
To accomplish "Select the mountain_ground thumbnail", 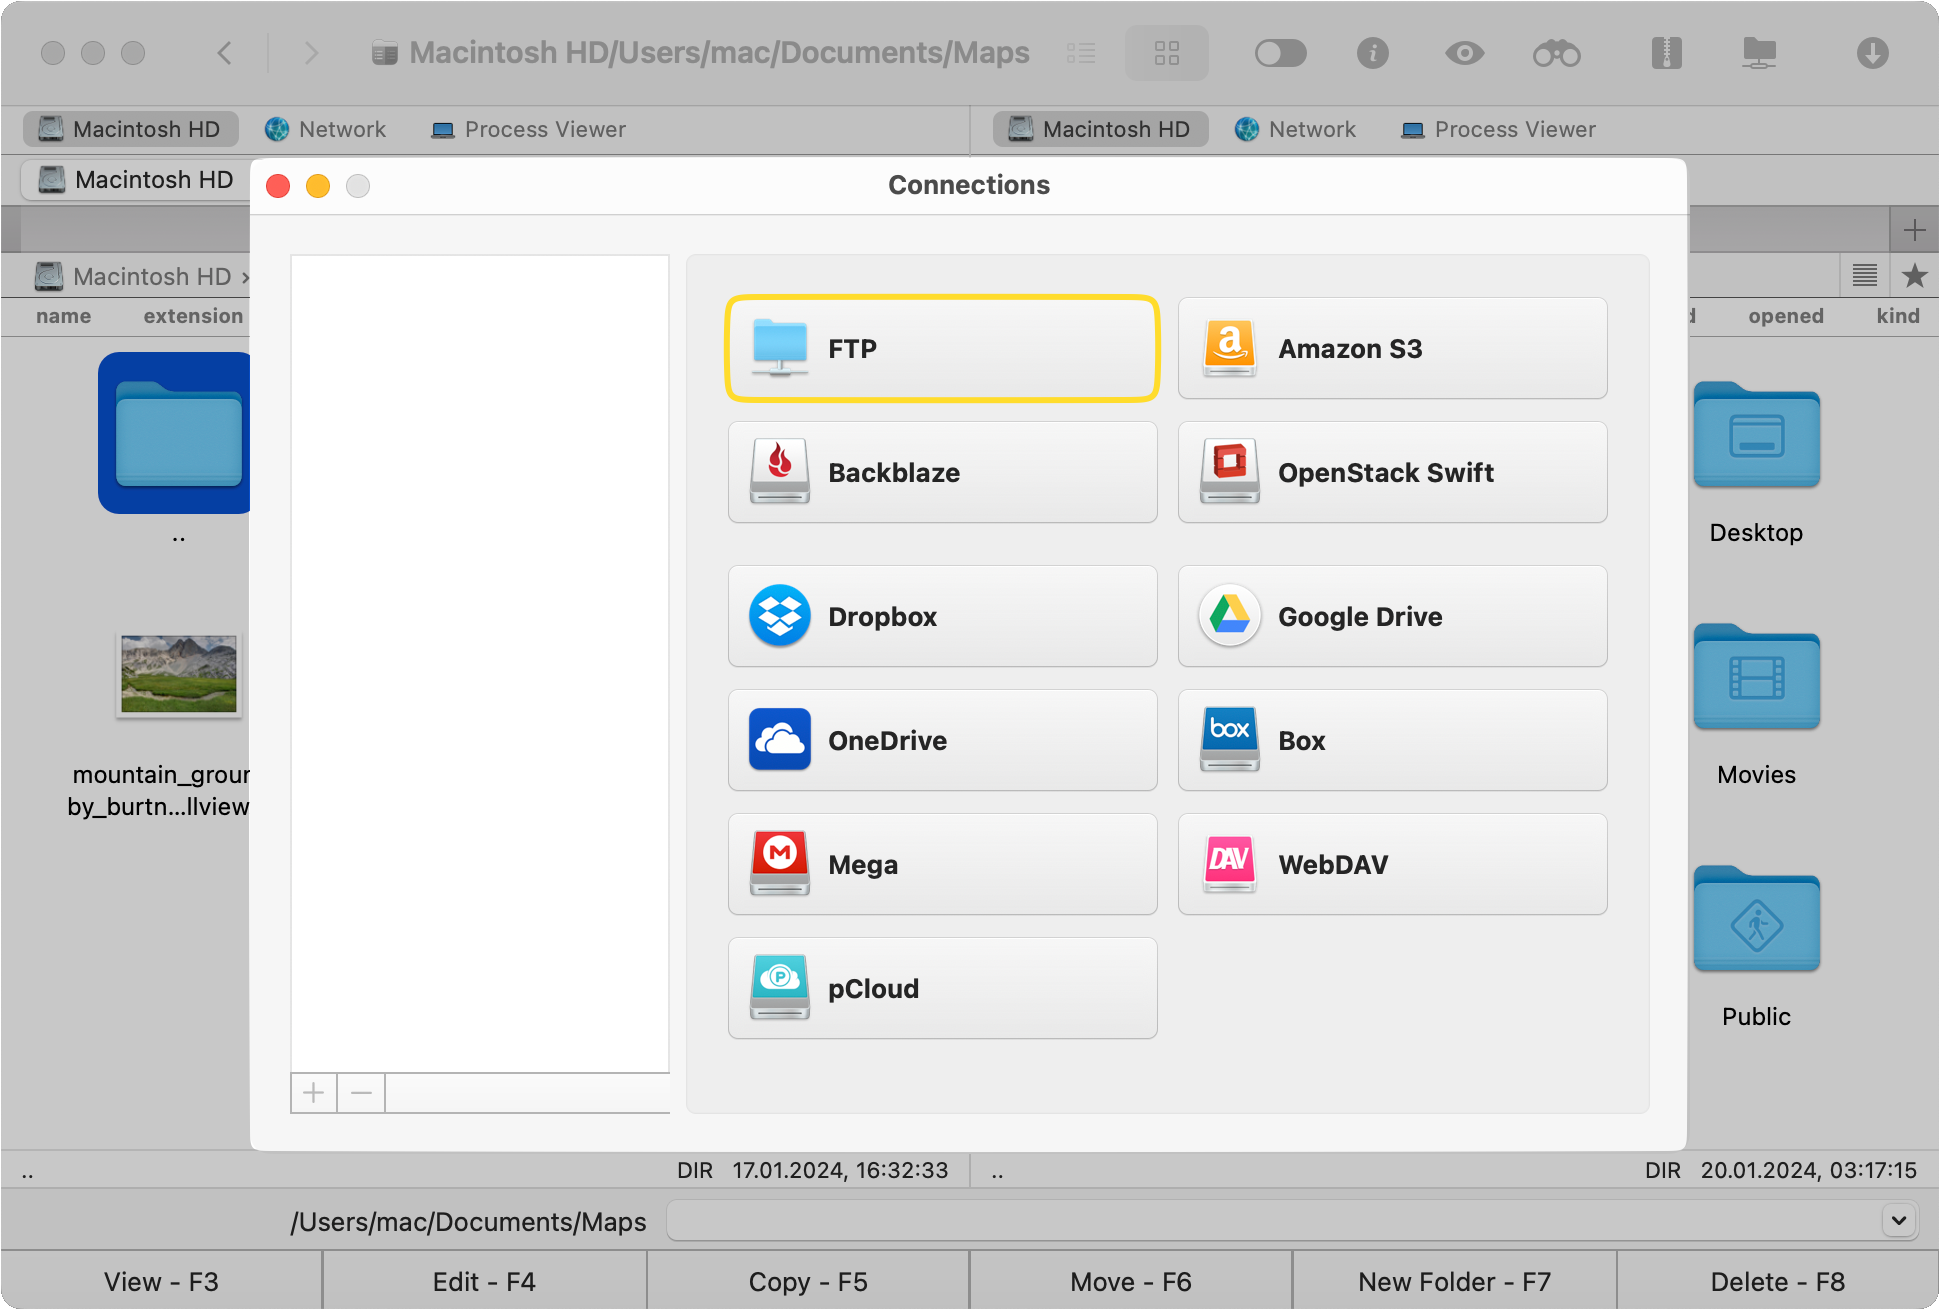I will click(x=174, y=673).
